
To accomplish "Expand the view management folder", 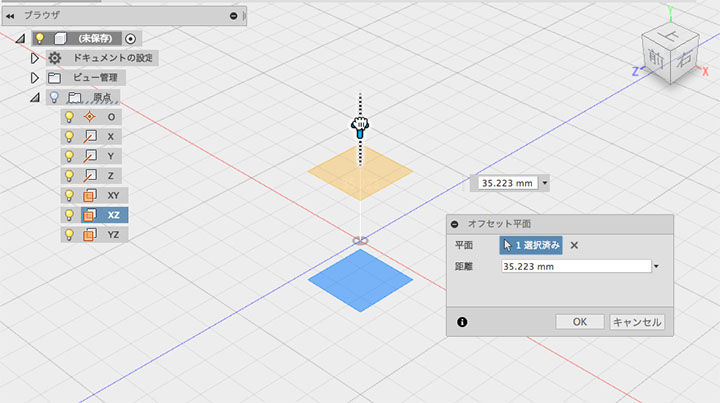I will (x=34, y=78).
